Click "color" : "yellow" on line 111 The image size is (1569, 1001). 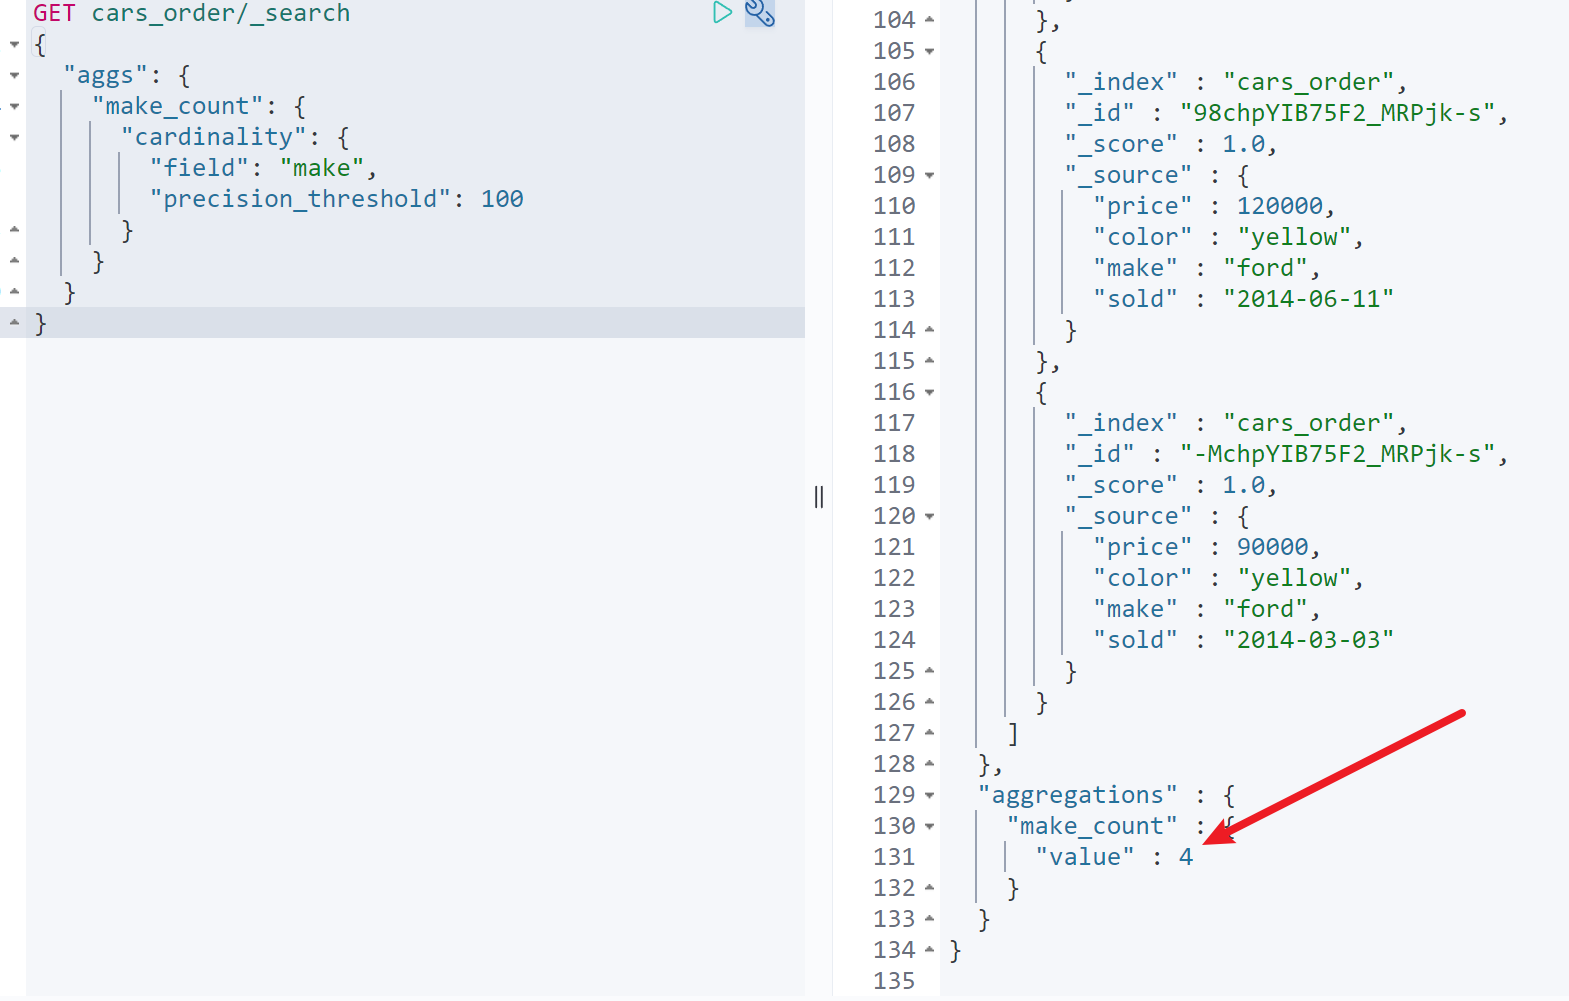1228,237
